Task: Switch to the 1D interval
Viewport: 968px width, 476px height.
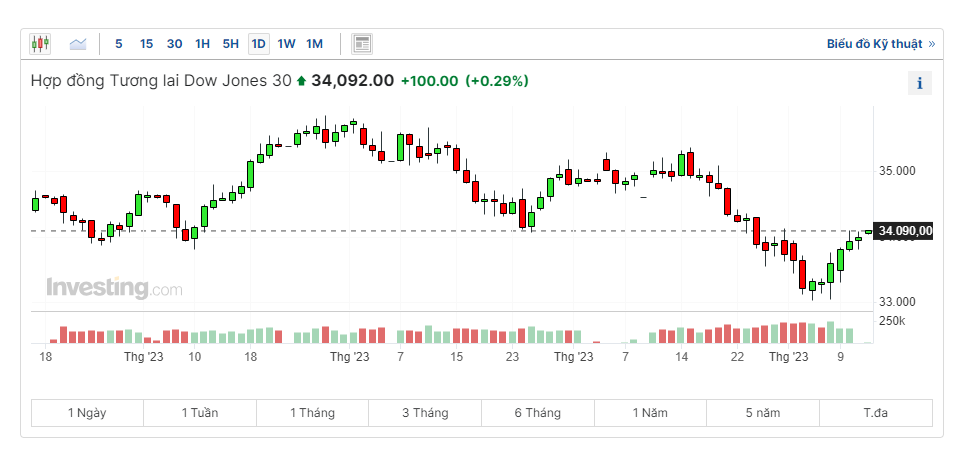Action: click(258, 44)
